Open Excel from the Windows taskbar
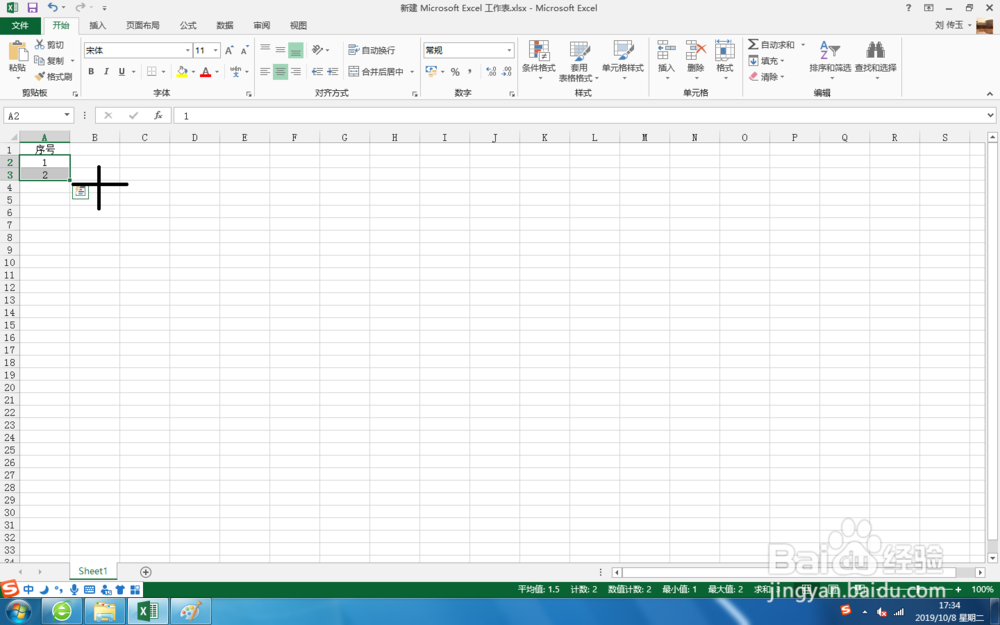 (148, 612)
